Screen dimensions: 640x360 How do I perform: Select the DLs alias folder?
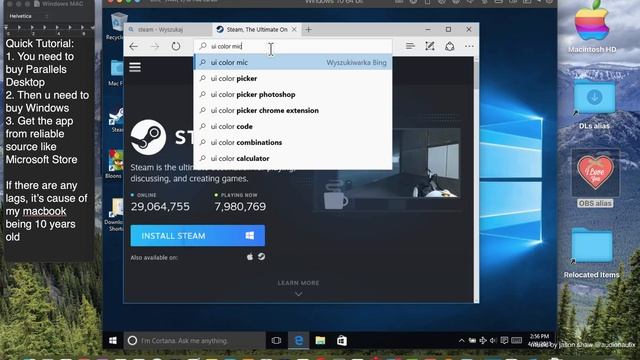click(594, 105)
